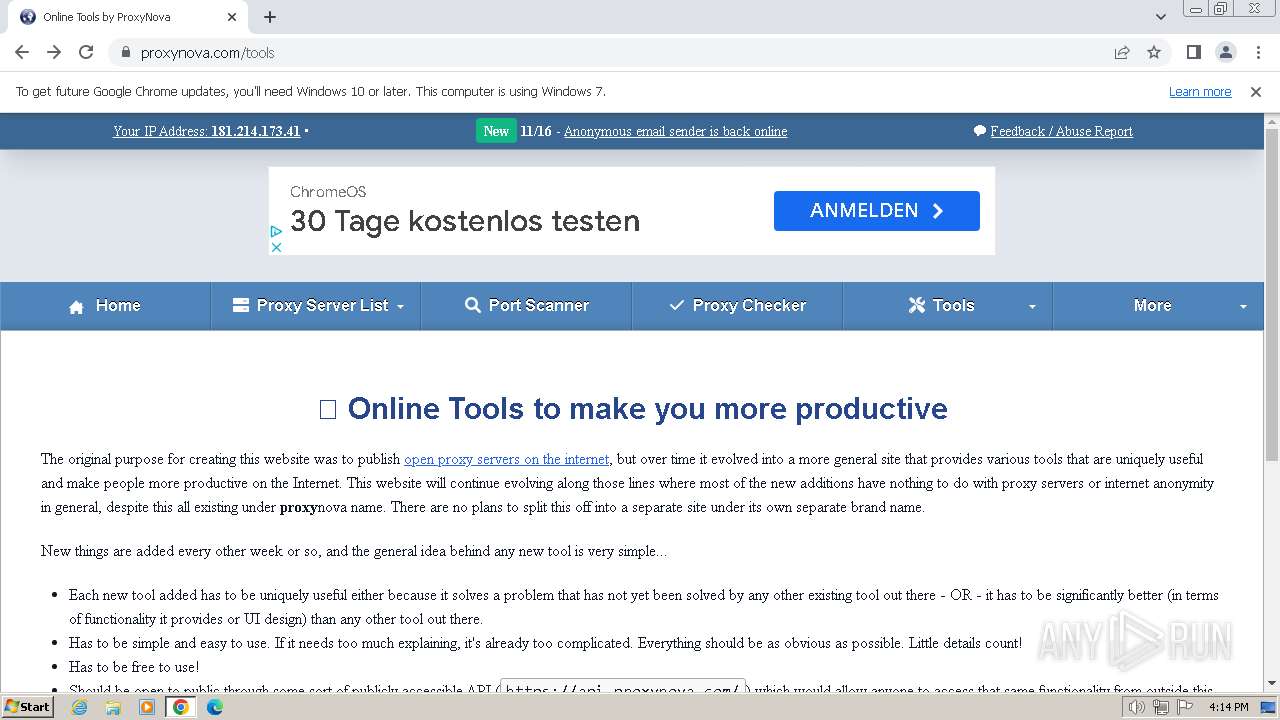This screenshot has width=1280, height=720.
Task: Click the 4:14 PM taskbar clock
Action: [1228, 707]
